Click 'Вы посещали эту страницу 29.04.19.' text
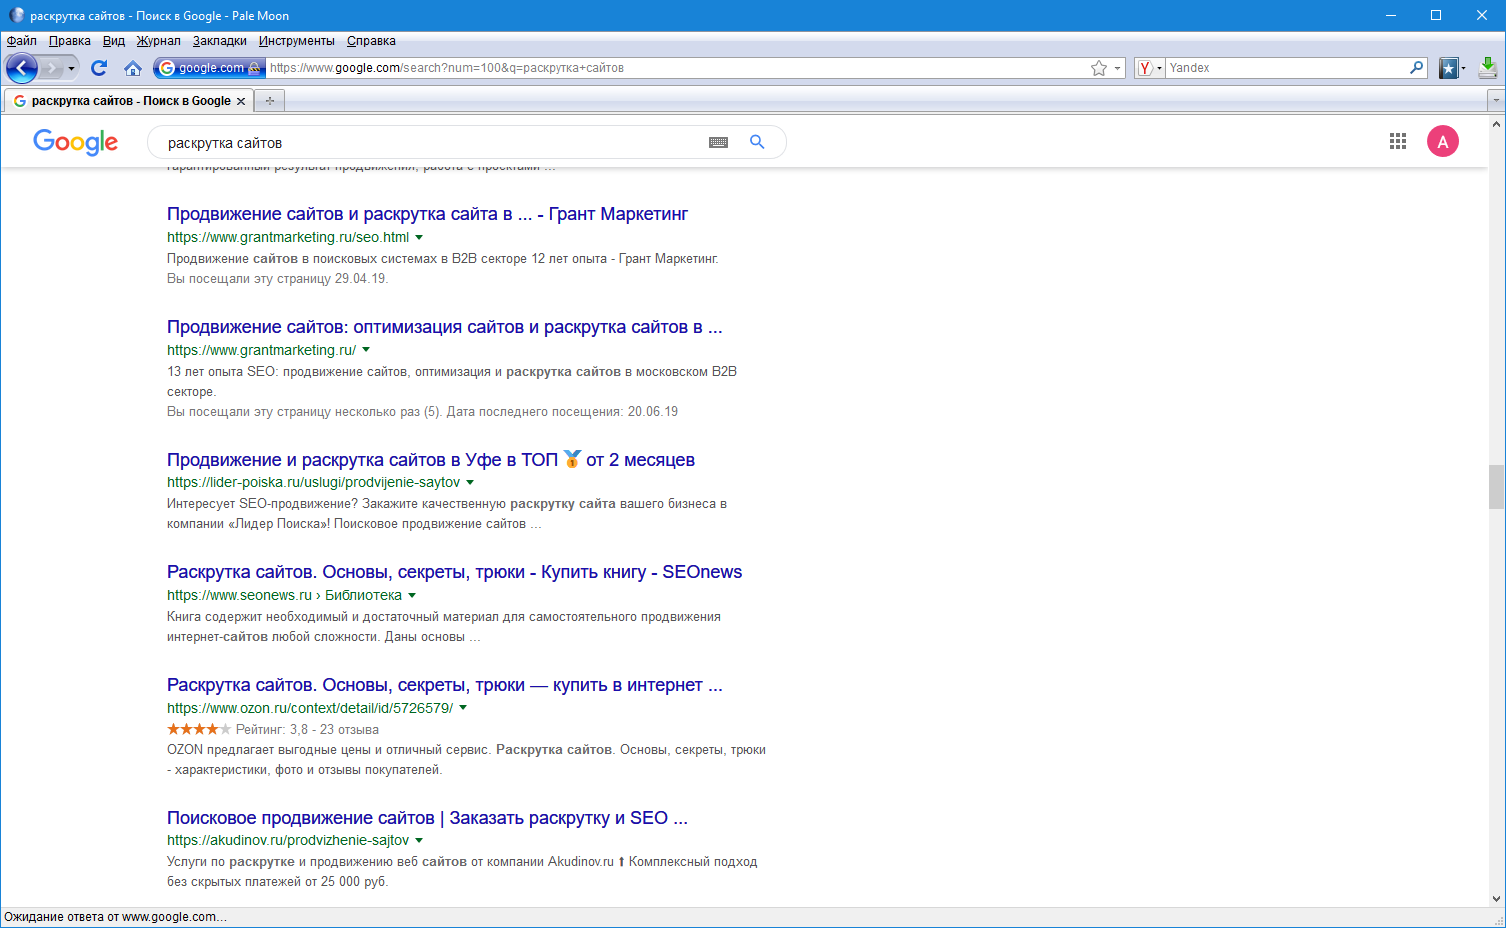 pyautogui.click(x=277, y=279)
